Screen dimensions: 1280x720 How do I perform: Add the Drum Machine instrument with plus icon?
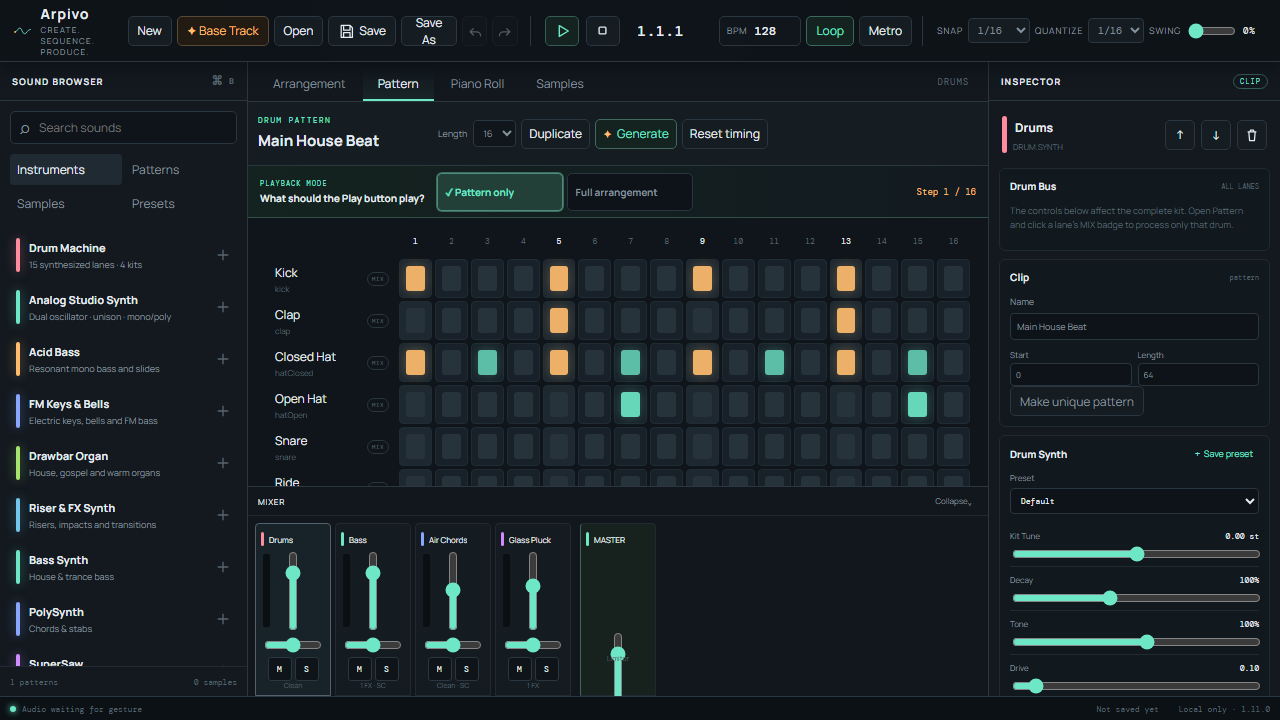[223, 255]
